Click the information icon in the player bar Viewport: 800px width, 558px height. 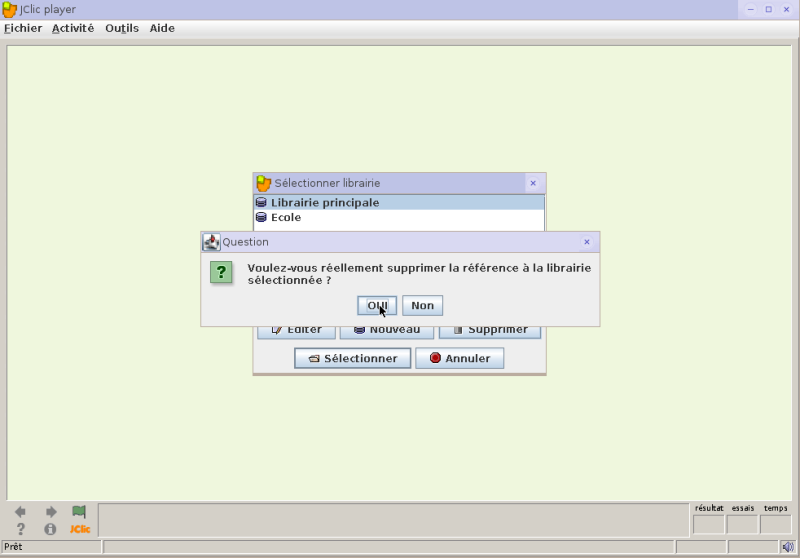[x=50, y=529]
